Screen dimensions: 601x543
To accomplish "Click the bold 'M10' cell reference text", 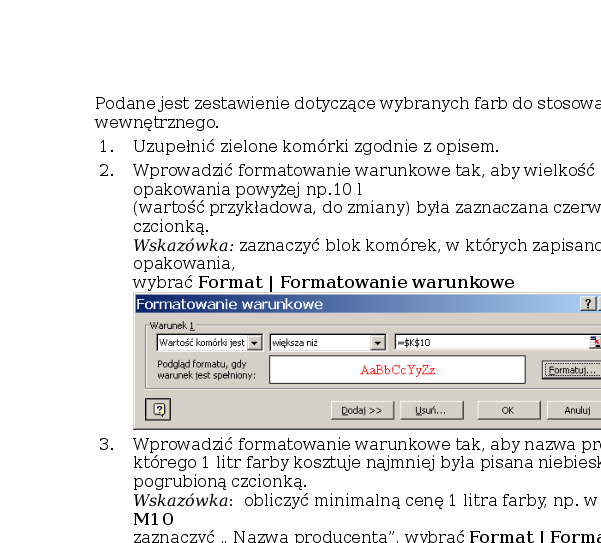I will (x=153, y=520).
